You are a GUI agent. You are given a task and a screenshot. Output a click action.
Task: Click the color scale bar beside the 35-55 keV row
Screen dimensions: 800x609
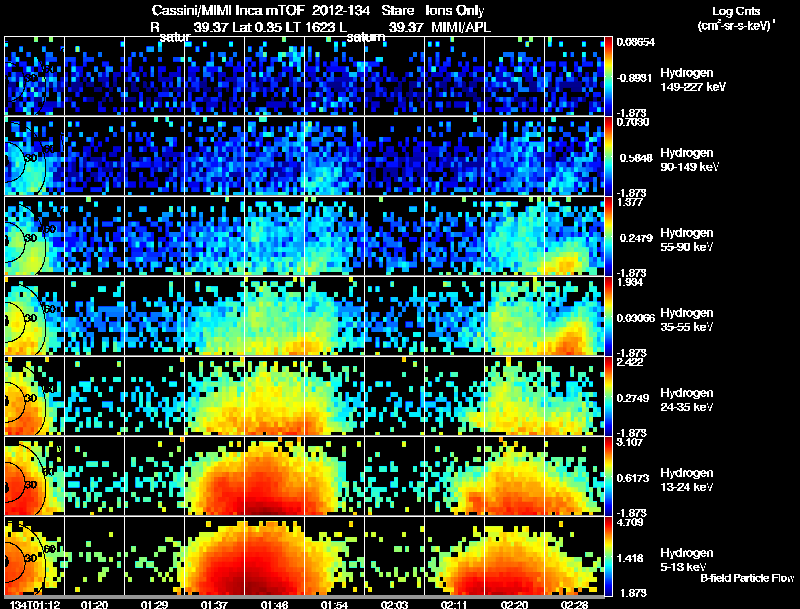coord(608,316)
